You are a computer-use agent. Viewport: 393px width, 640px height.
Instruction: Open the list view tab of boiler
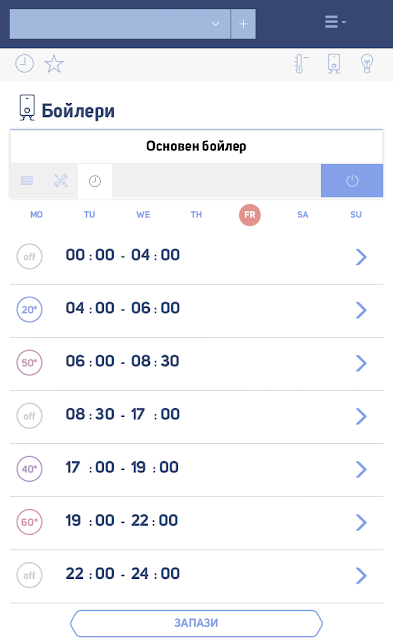pos(27,180)
